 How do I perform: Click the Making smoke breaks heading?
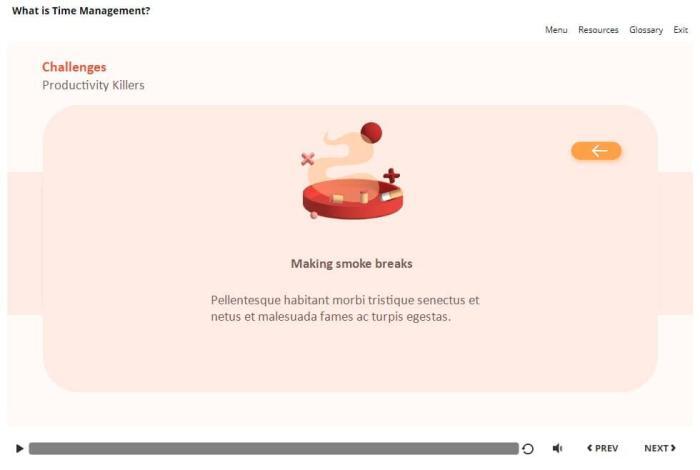click(x=352, y=264)
